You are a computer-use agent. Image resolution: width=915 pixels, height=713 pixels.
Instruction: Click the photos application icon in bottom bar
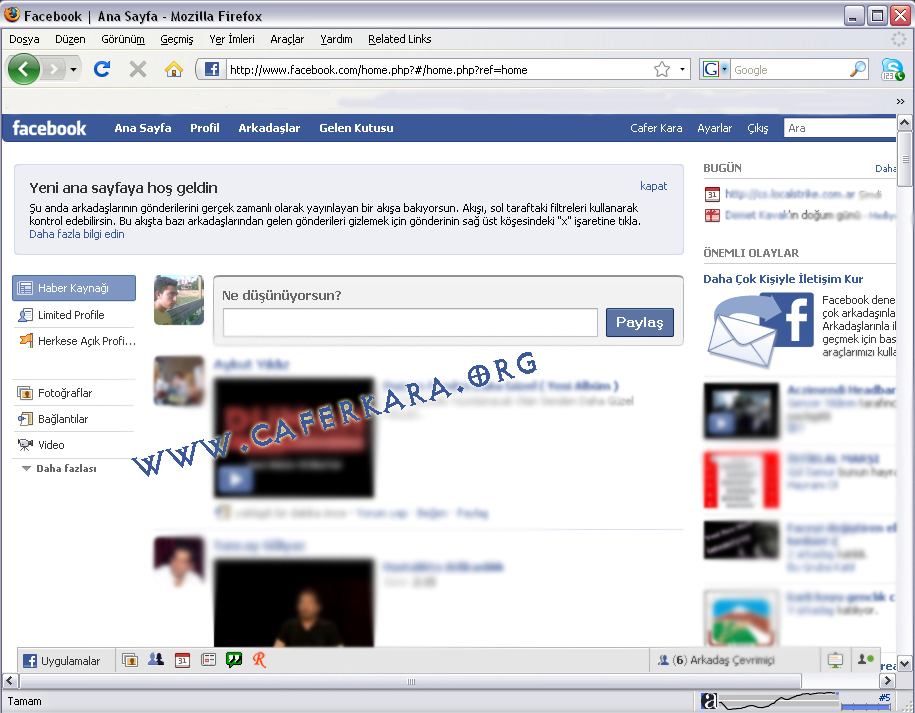pos(130,660)
